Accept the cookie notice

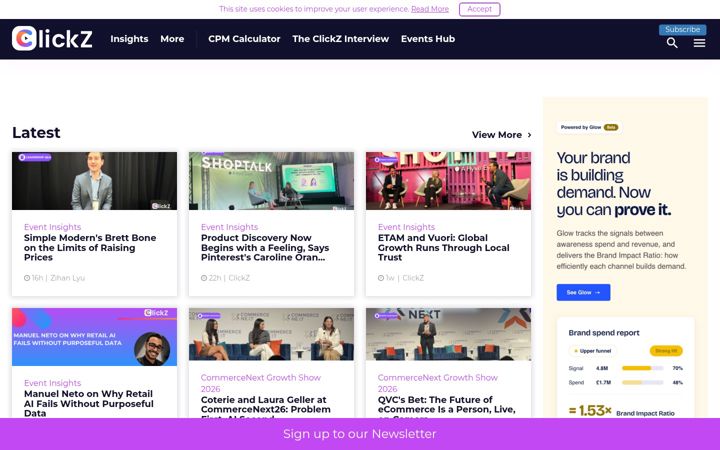click(x=479, y=9)
